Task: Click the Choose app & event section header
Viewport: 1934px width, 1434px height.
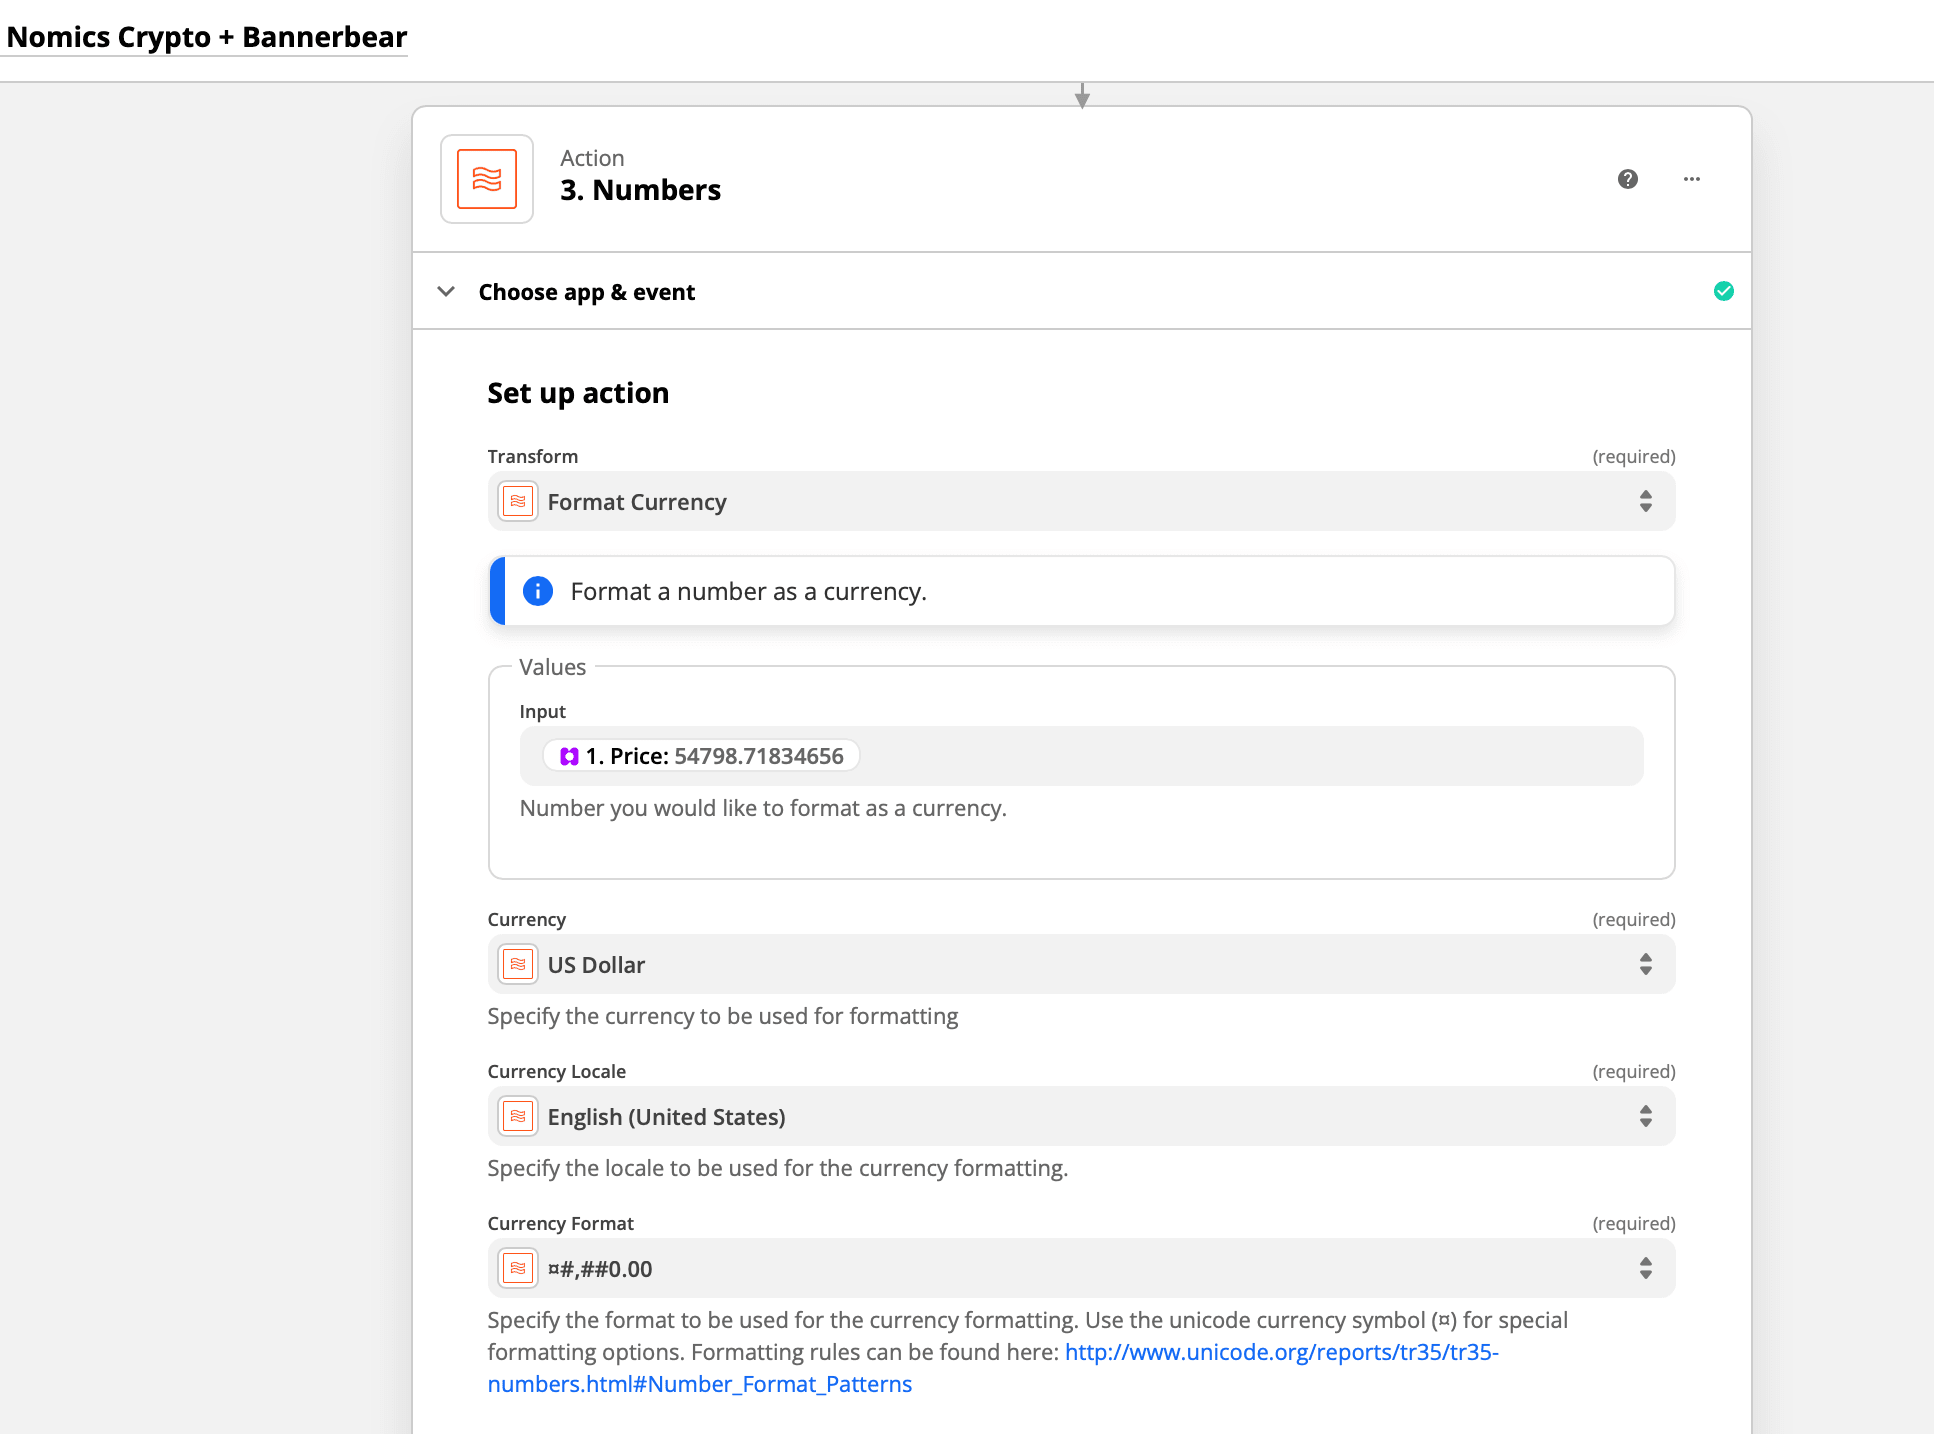Action: (x=1081, y=291)
